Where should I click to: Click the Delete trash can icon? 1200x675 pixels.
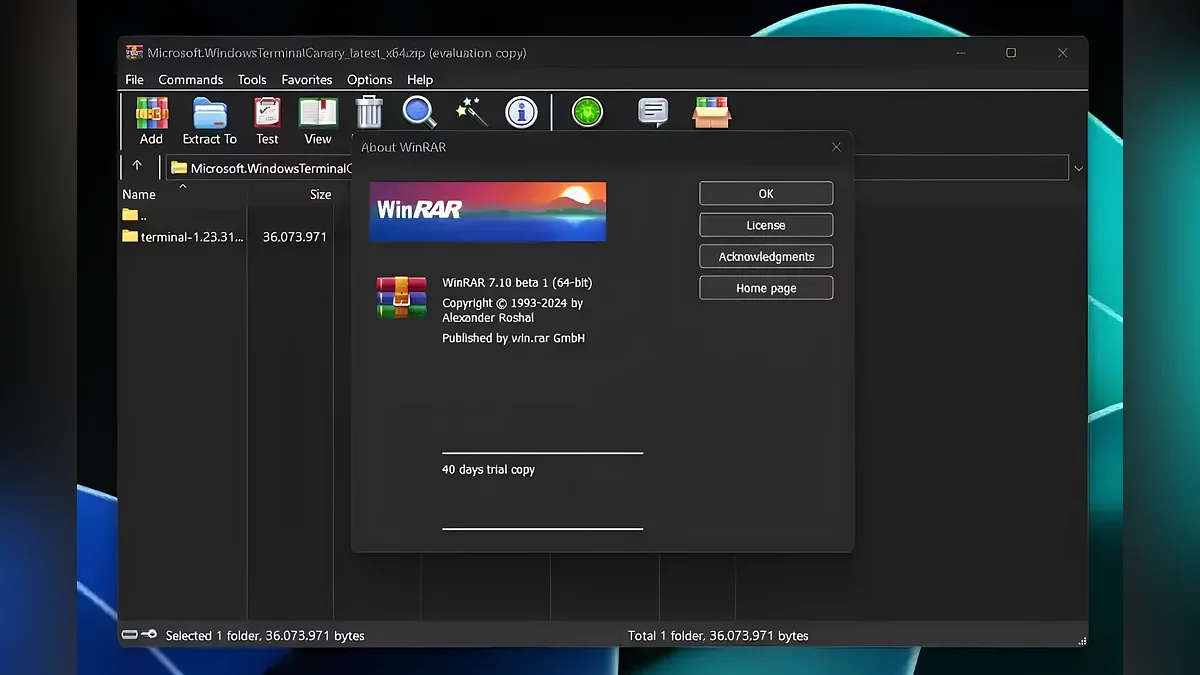click(369, 112)
